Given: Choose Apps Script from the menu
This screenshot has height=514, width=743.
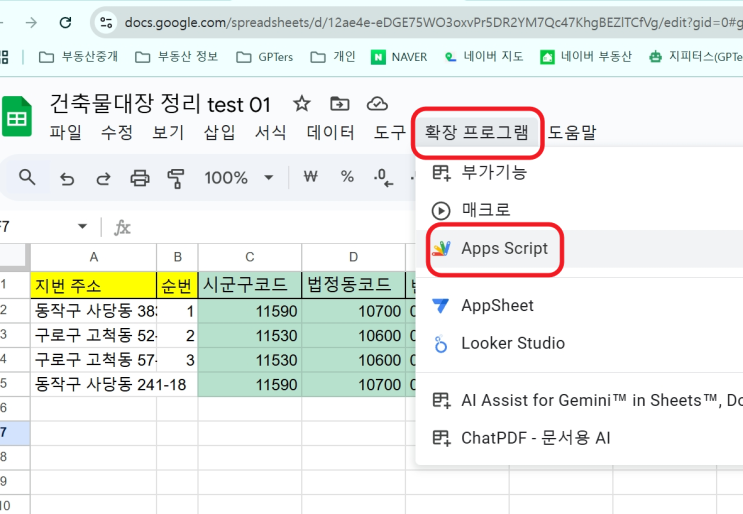Looking at the screenshot, I should (504, 248).
